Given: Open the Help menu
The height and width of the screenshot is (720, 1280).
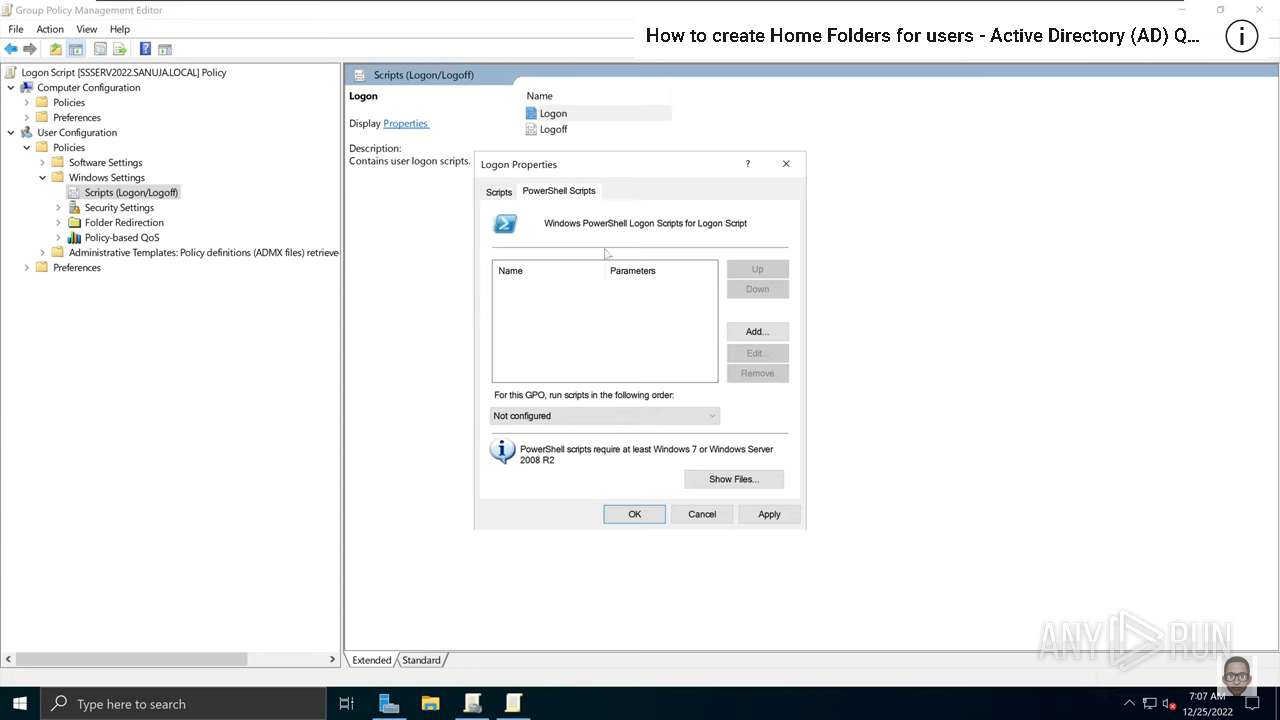Looking at the screenshot, I should pos(120,29).
